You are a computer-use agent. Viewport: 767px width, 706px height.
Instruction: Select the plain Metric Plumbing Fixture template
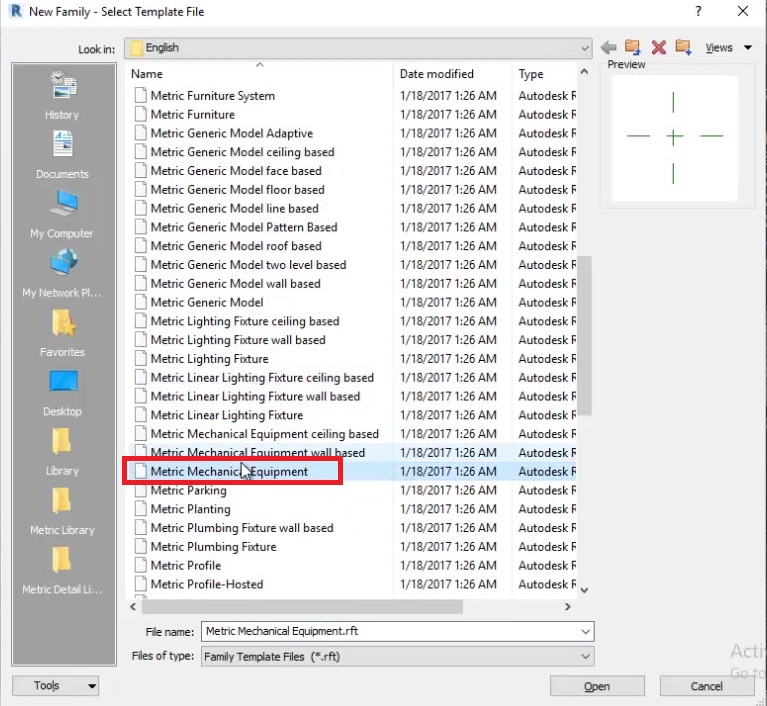[x=213, y=547]
